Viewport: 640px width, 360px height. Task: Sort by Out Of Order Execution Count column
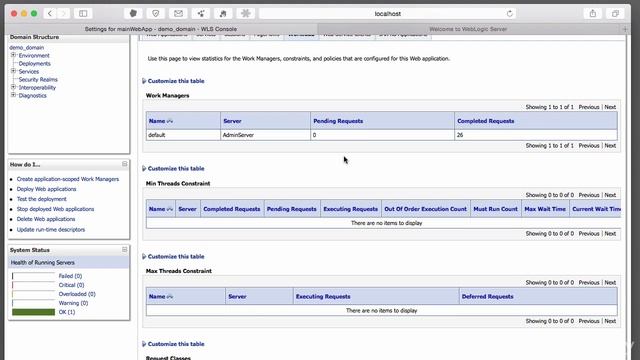[x=425, y=209]
